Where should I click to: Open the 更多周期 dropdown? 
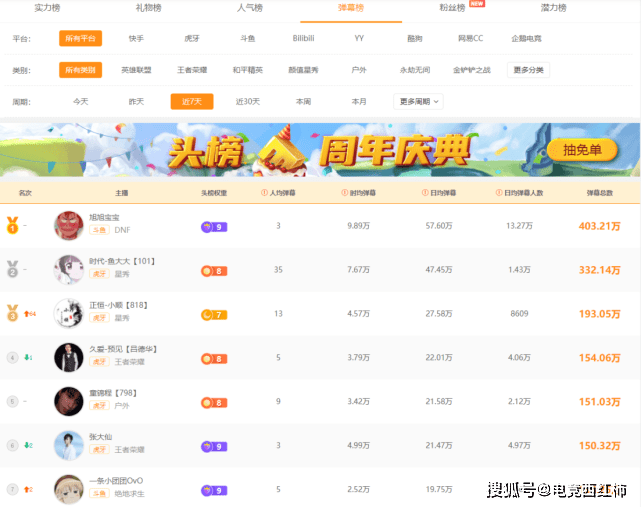pyautogui.click(x=418, y=101)
